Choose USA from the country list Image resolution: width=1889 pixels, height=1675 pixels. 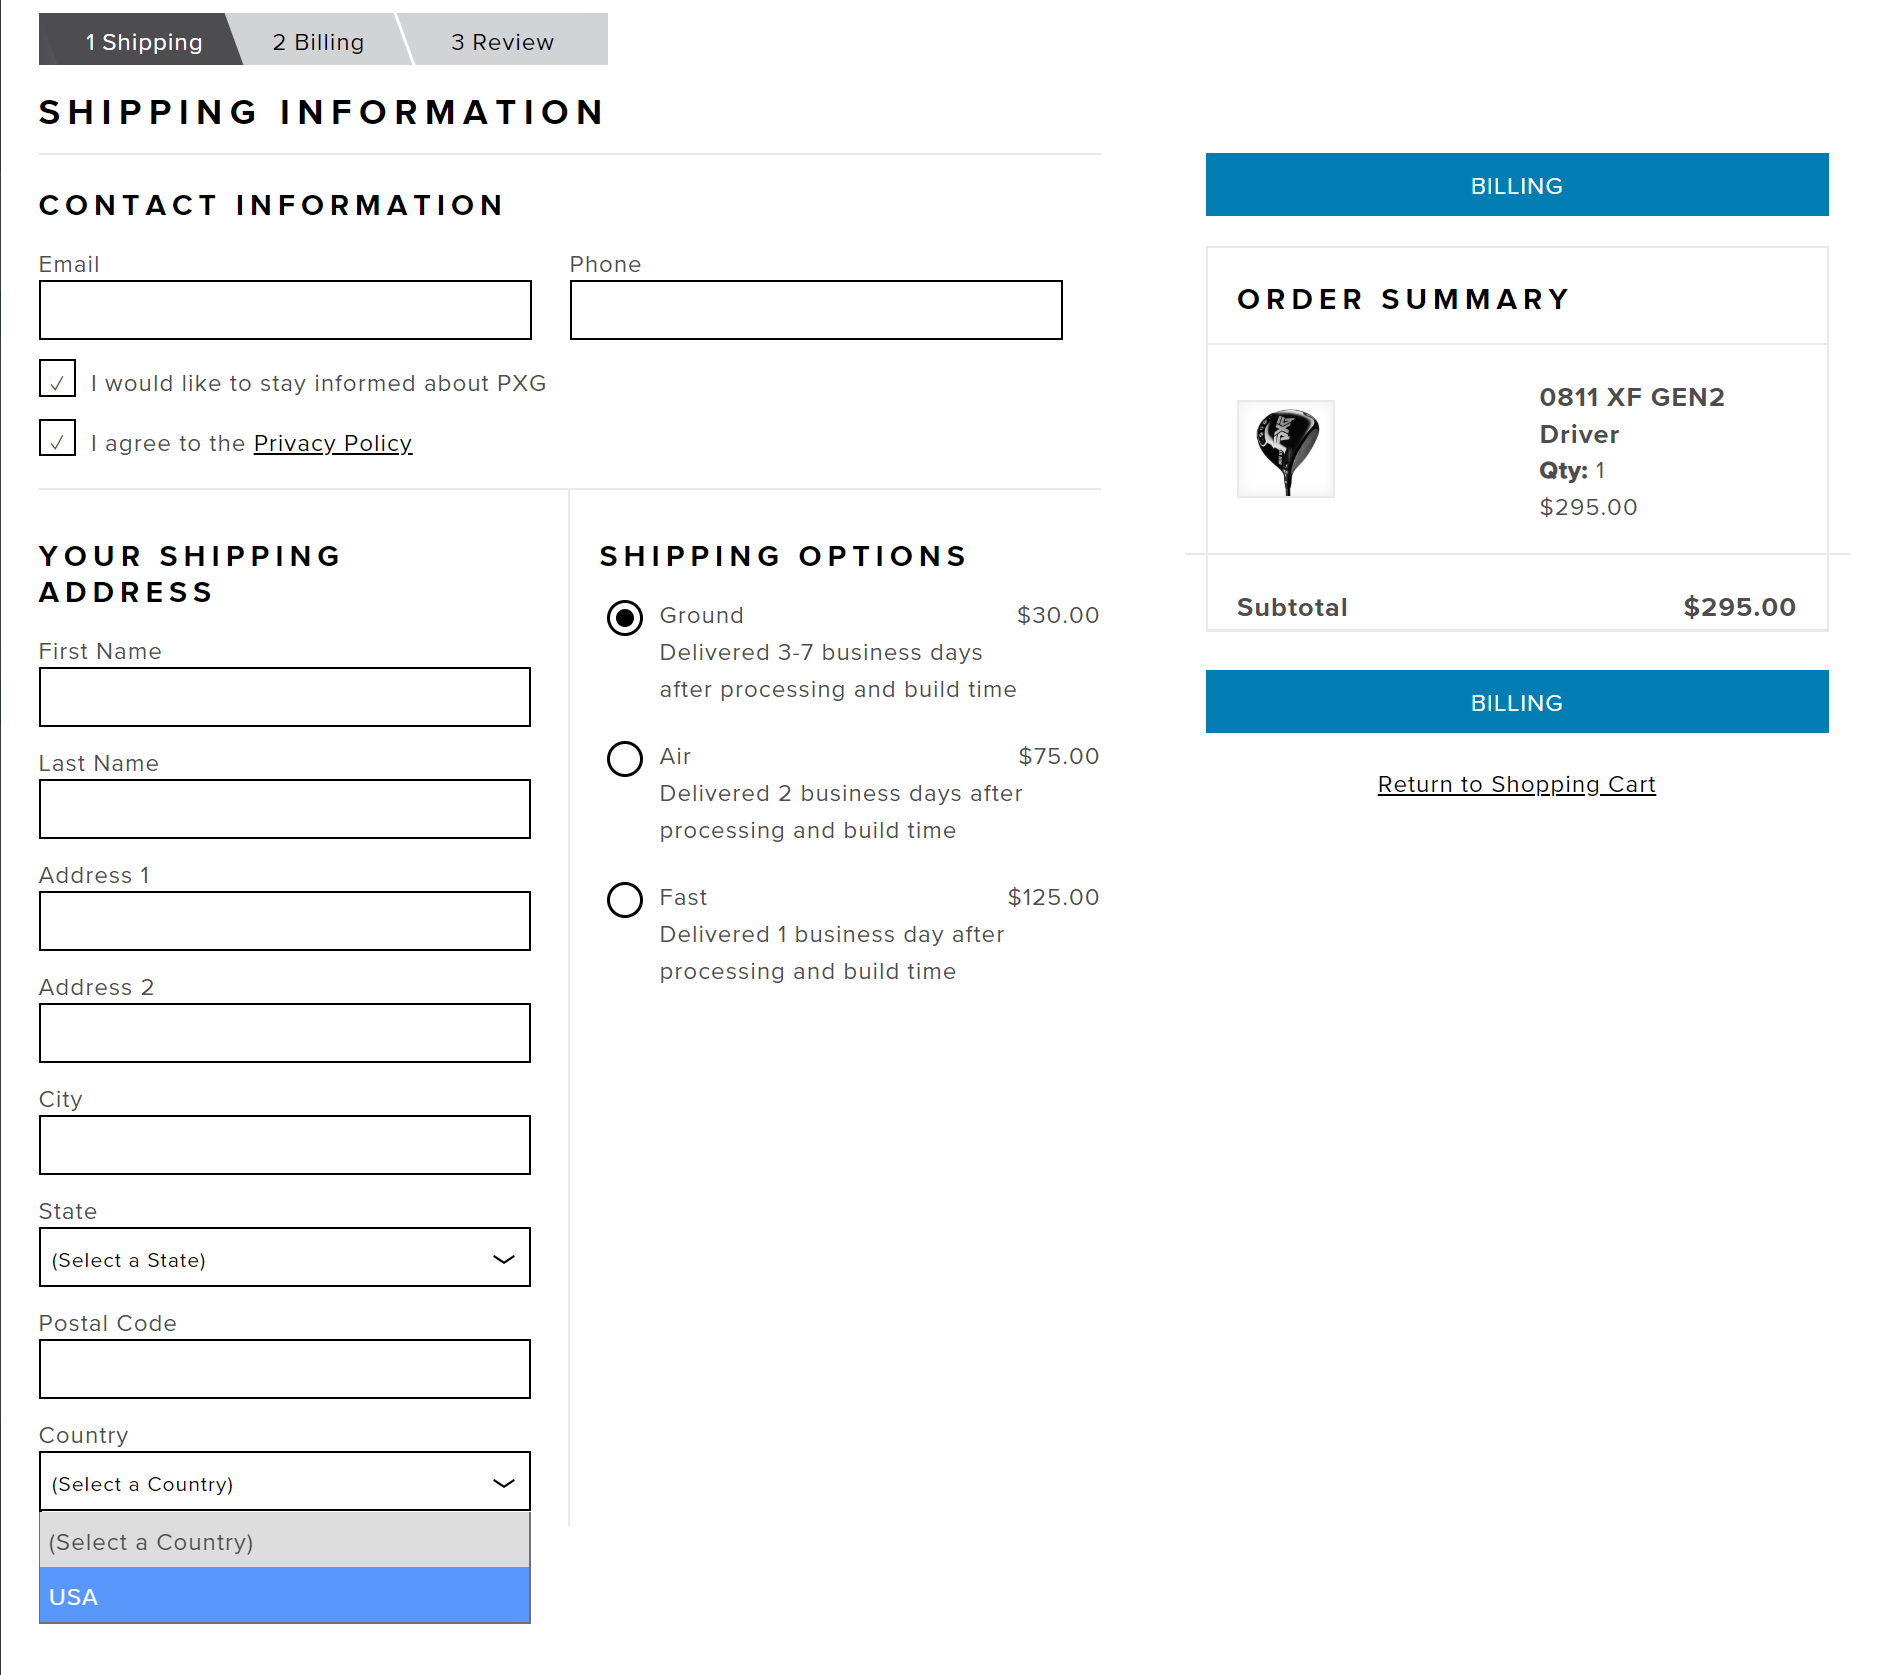[x=284, y=1596]
